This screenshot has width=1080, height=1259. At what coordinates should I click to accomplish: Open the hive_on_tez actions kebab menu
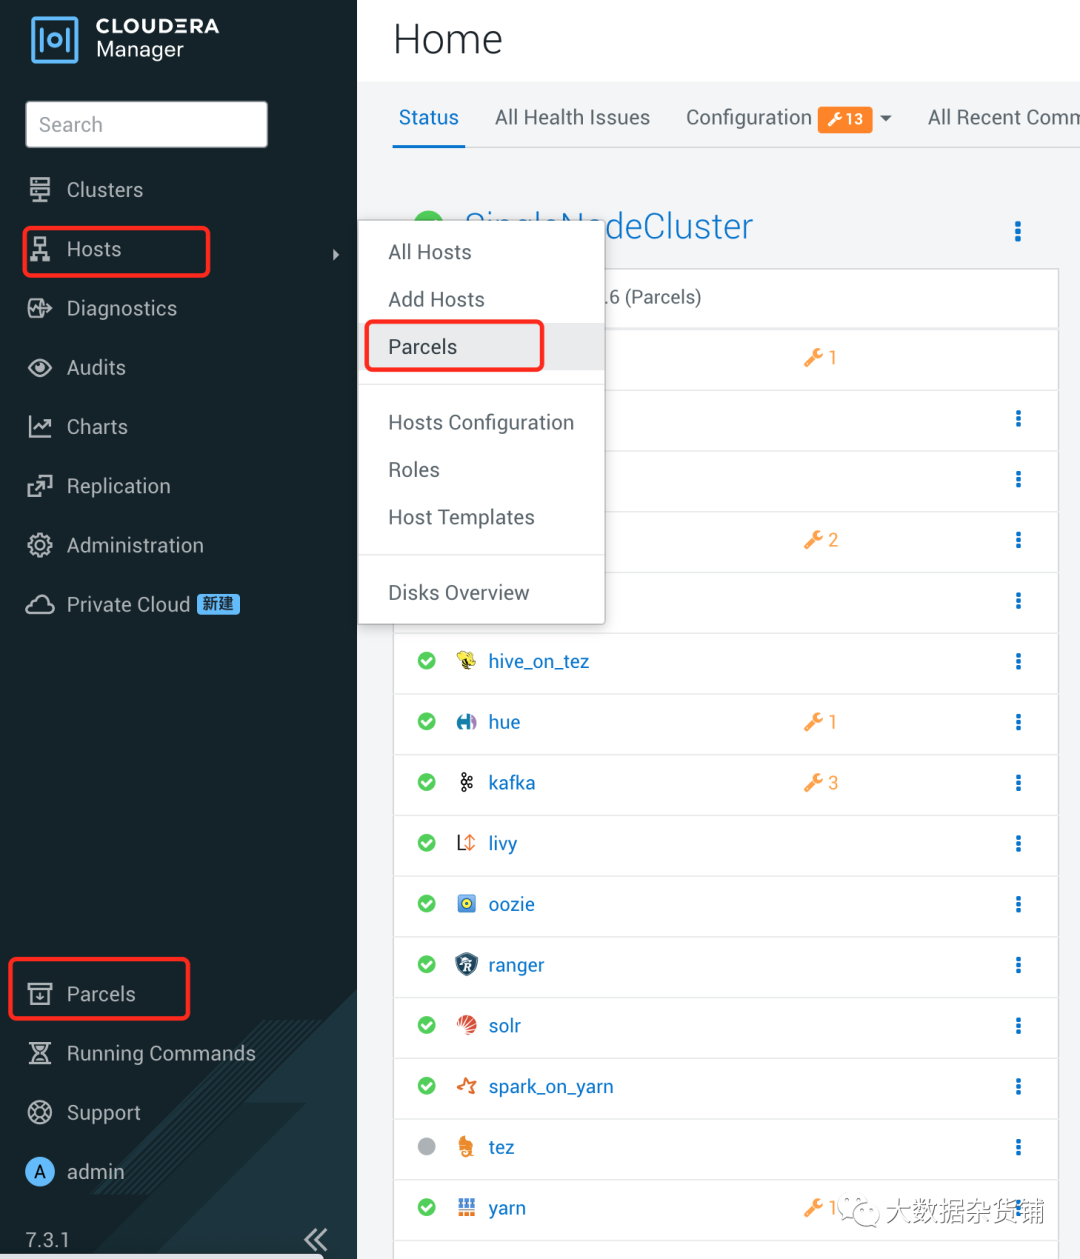coord(1018,661)
